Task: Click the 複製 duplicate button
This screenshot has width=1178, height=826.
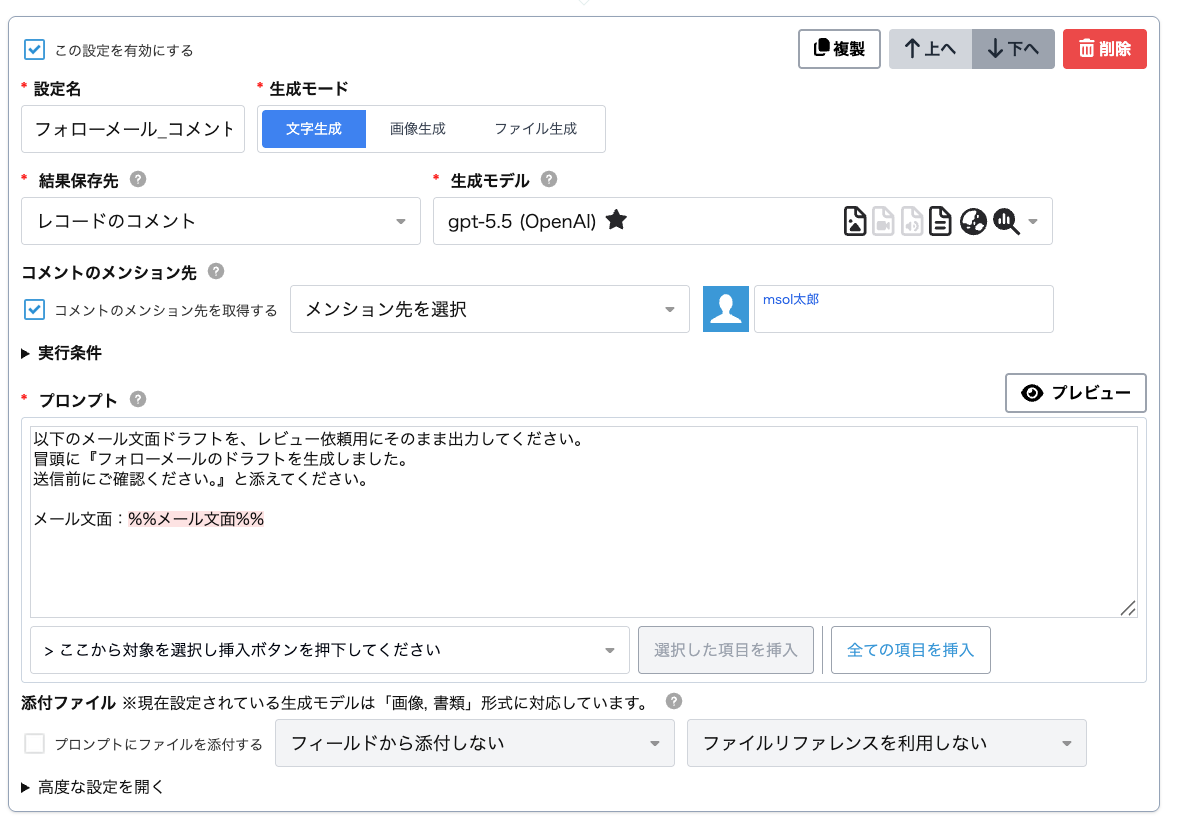Action: pyautogui.click(x=839, y=49)
